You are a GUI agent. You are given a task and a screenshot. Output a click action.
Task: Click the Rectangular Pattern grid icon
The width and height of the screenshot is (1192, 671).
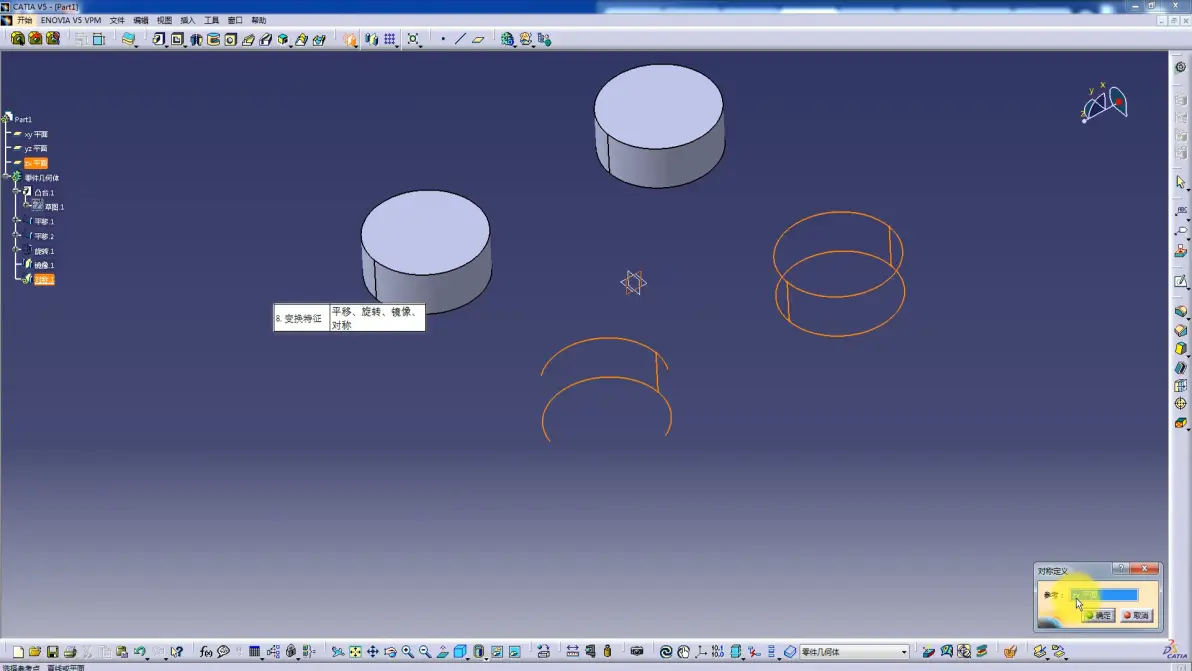390,39
